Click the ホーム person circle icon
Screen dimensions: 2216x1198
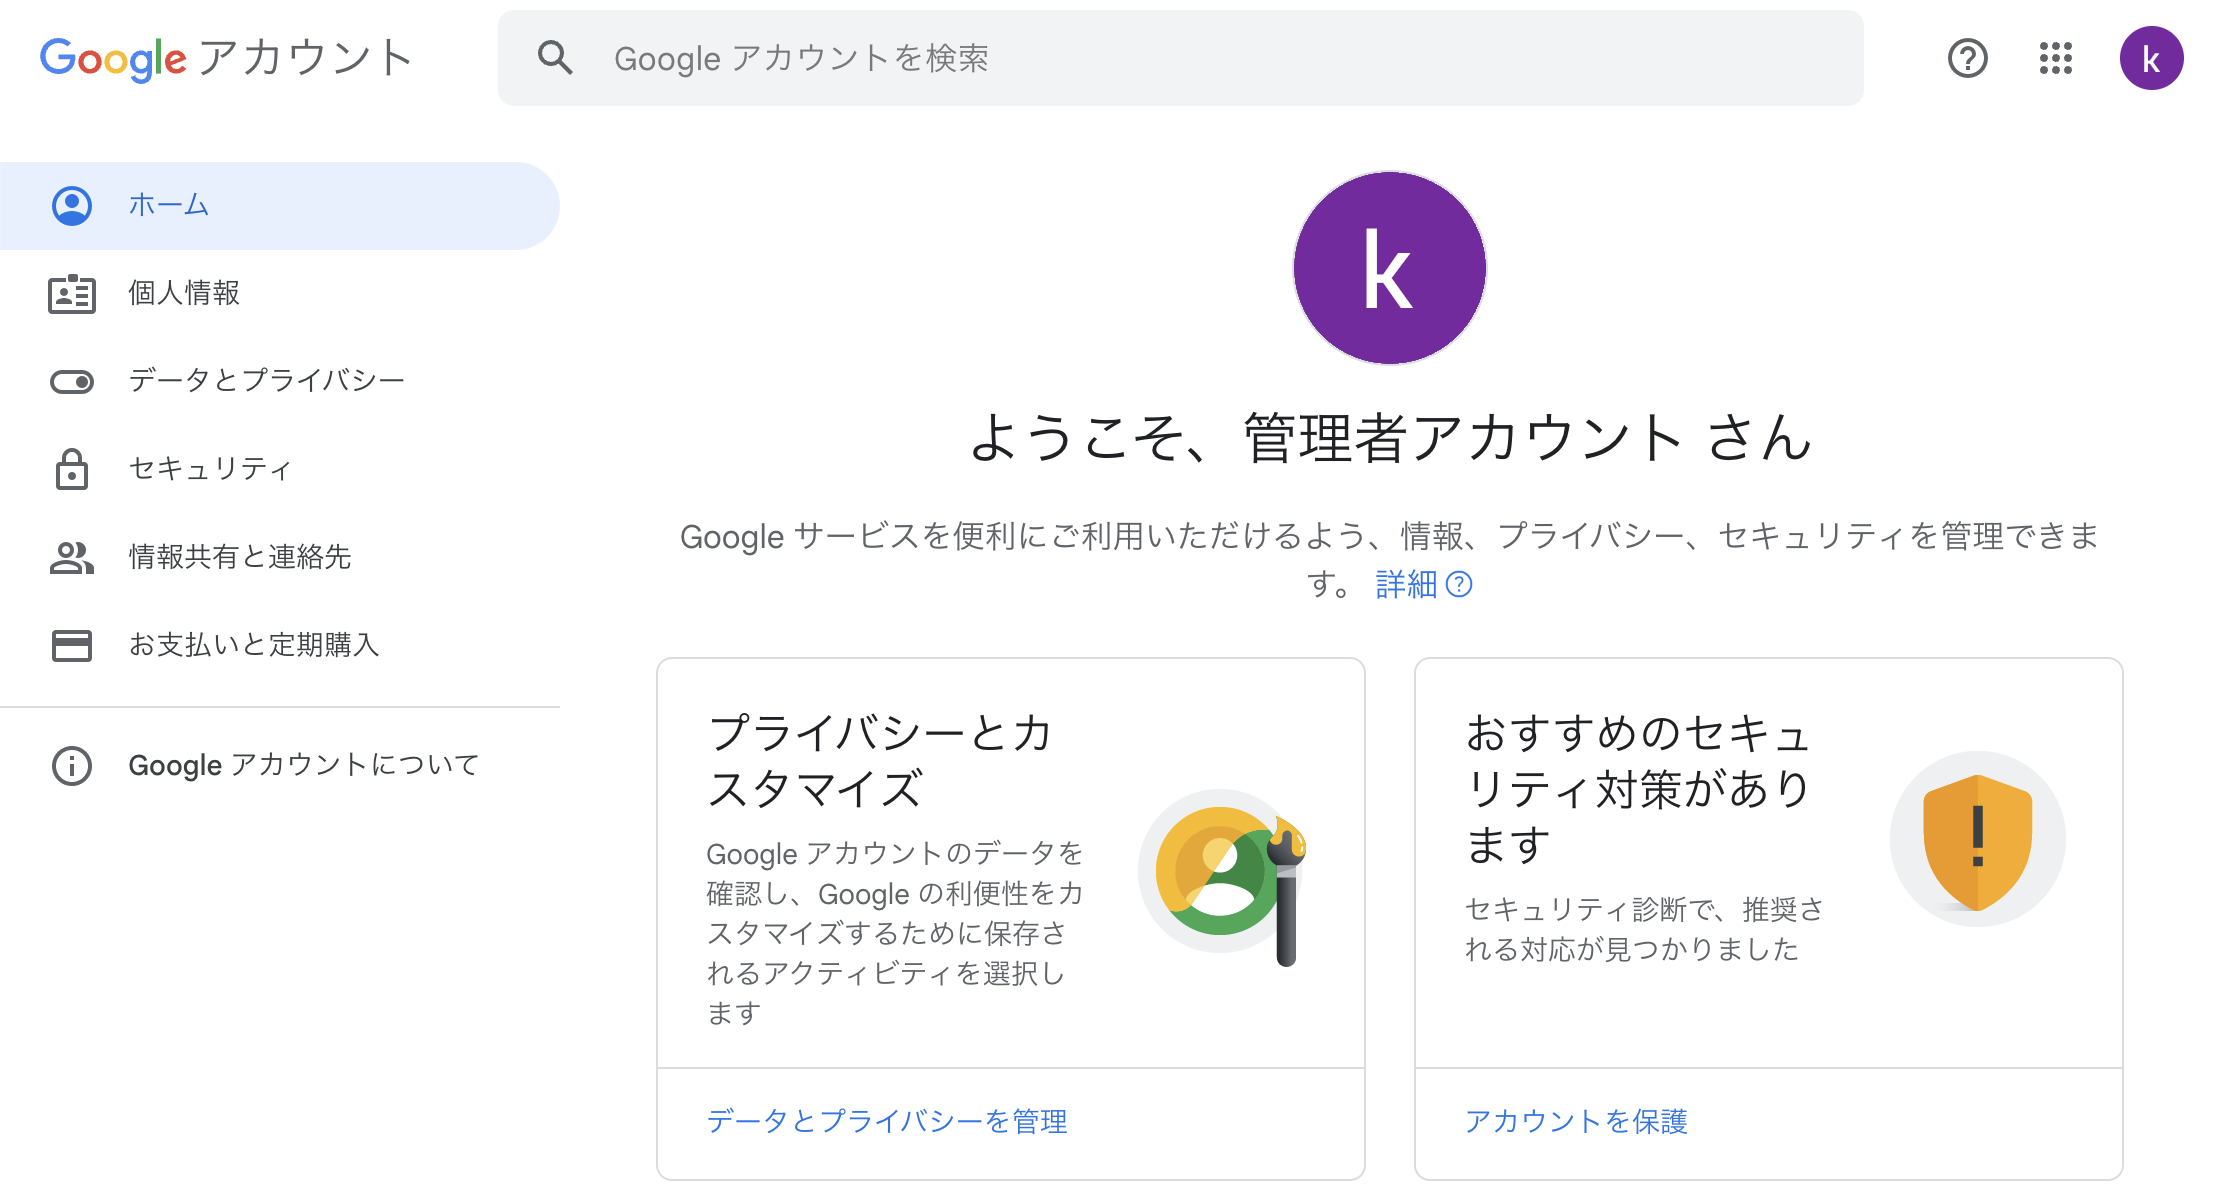tap(72, 205)
